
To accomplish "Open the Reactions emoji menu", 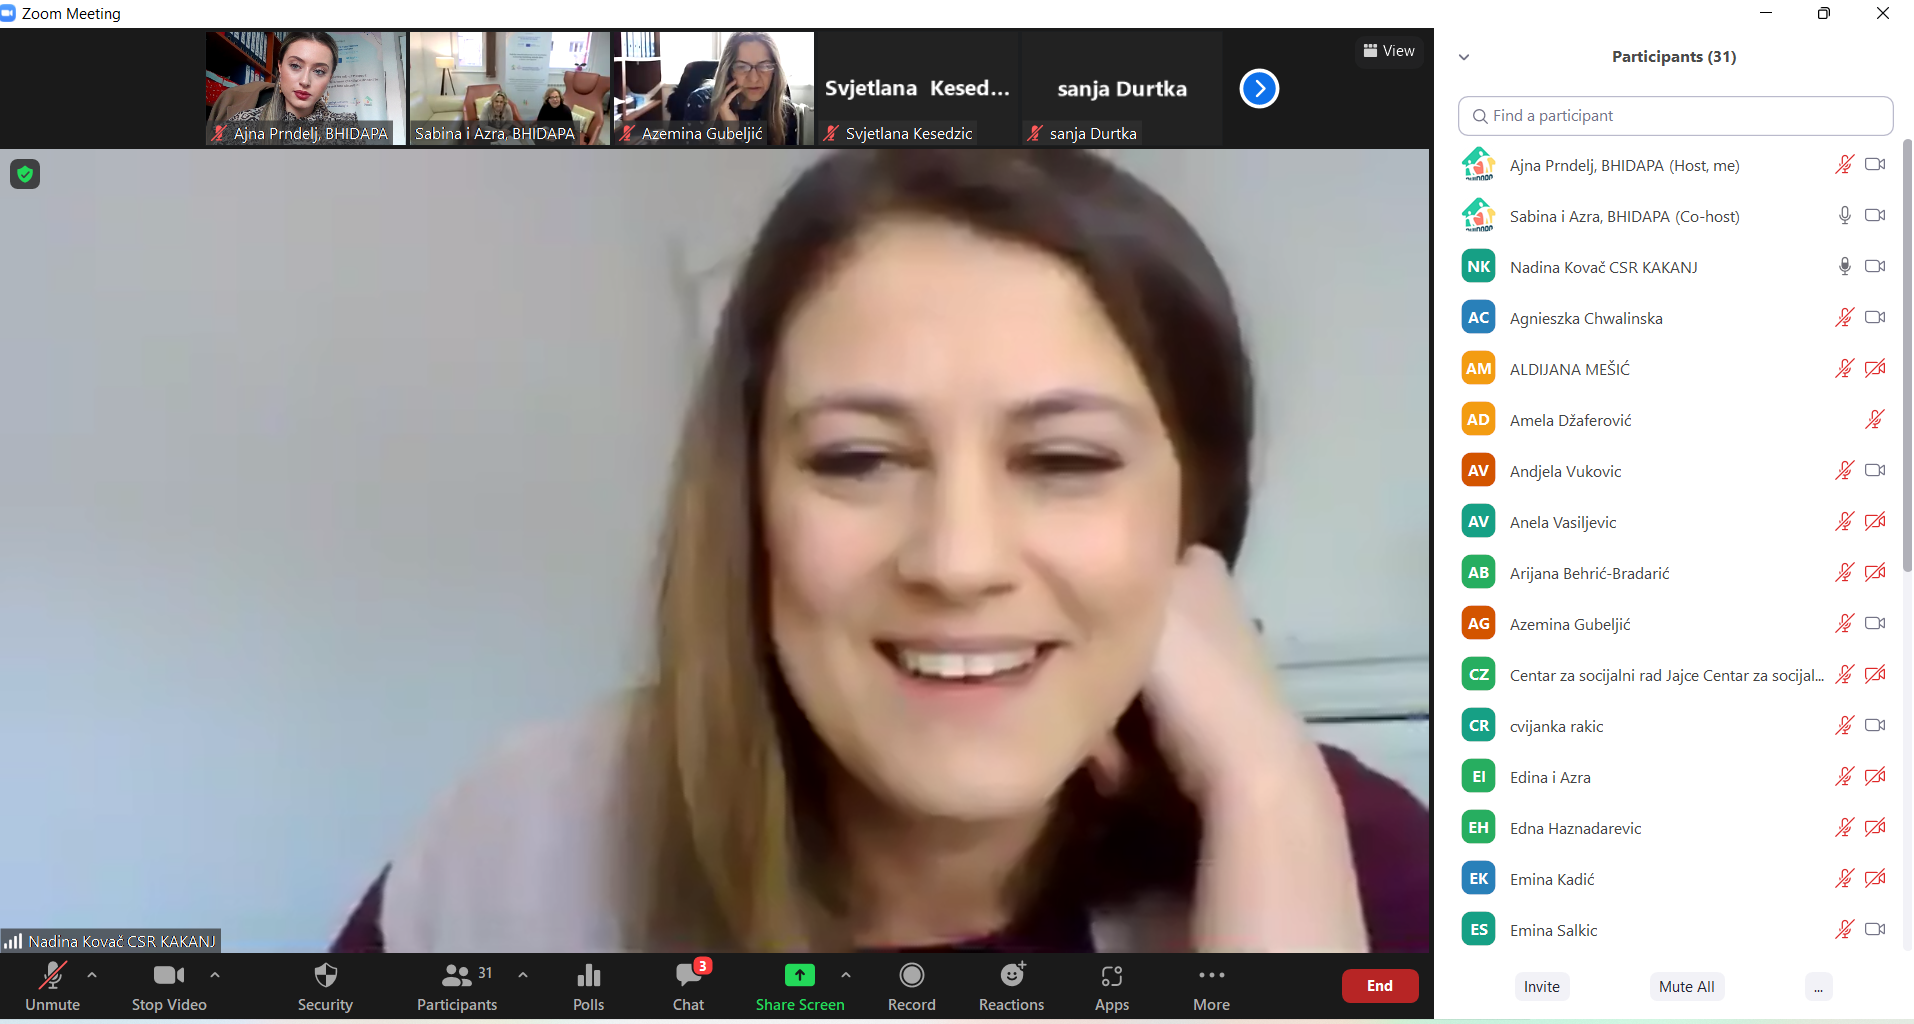I will pos(1011,986).
